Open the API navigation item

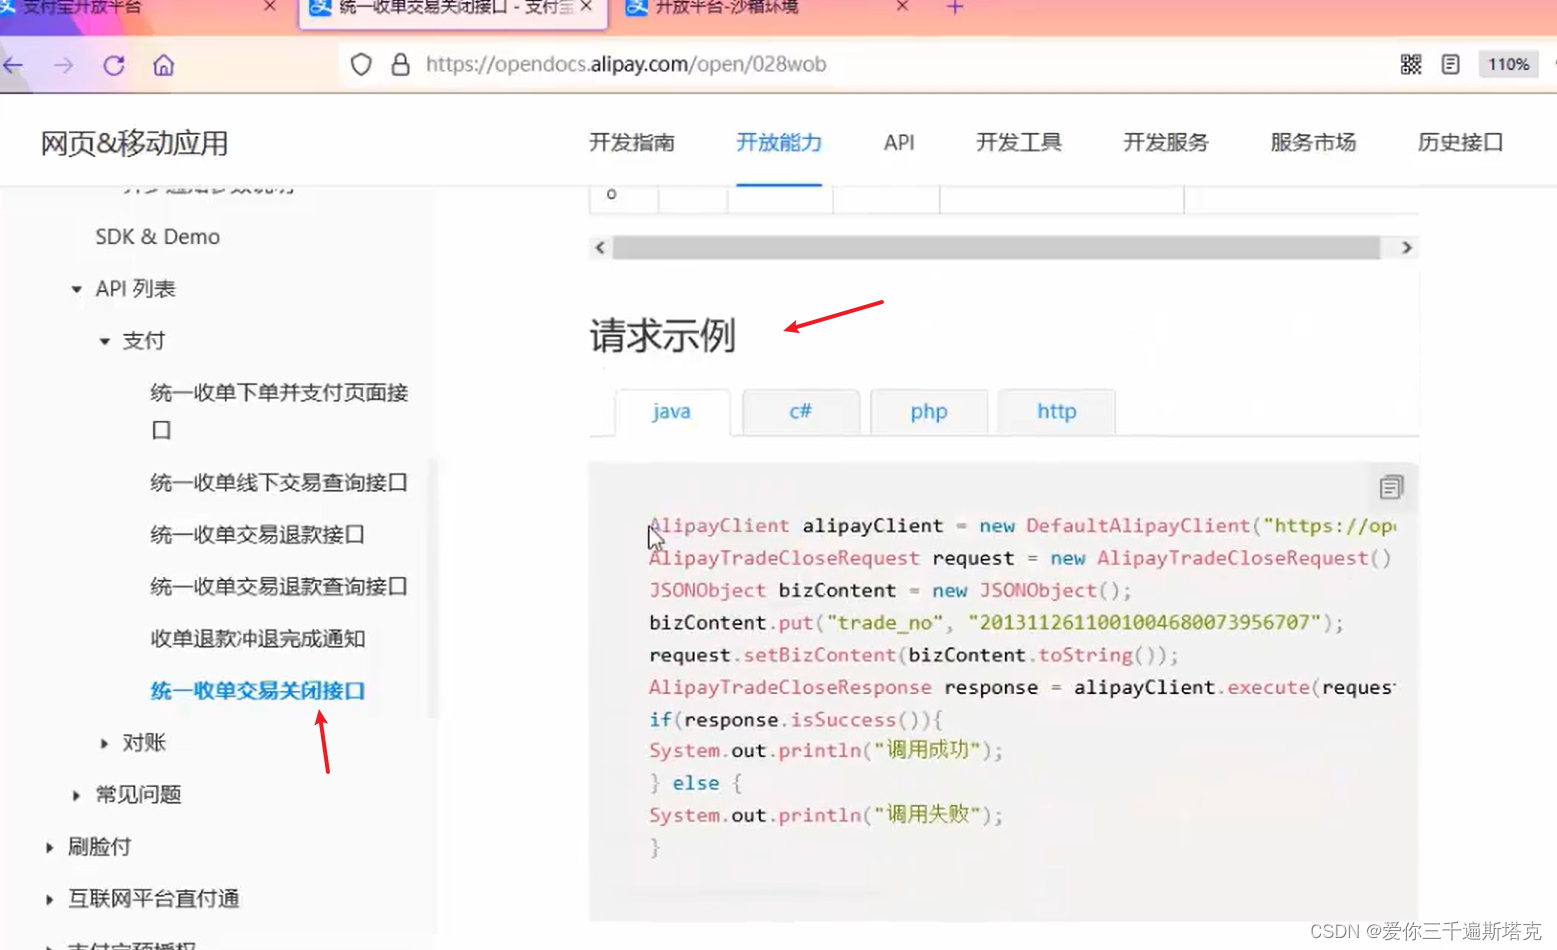pos(899,142)
